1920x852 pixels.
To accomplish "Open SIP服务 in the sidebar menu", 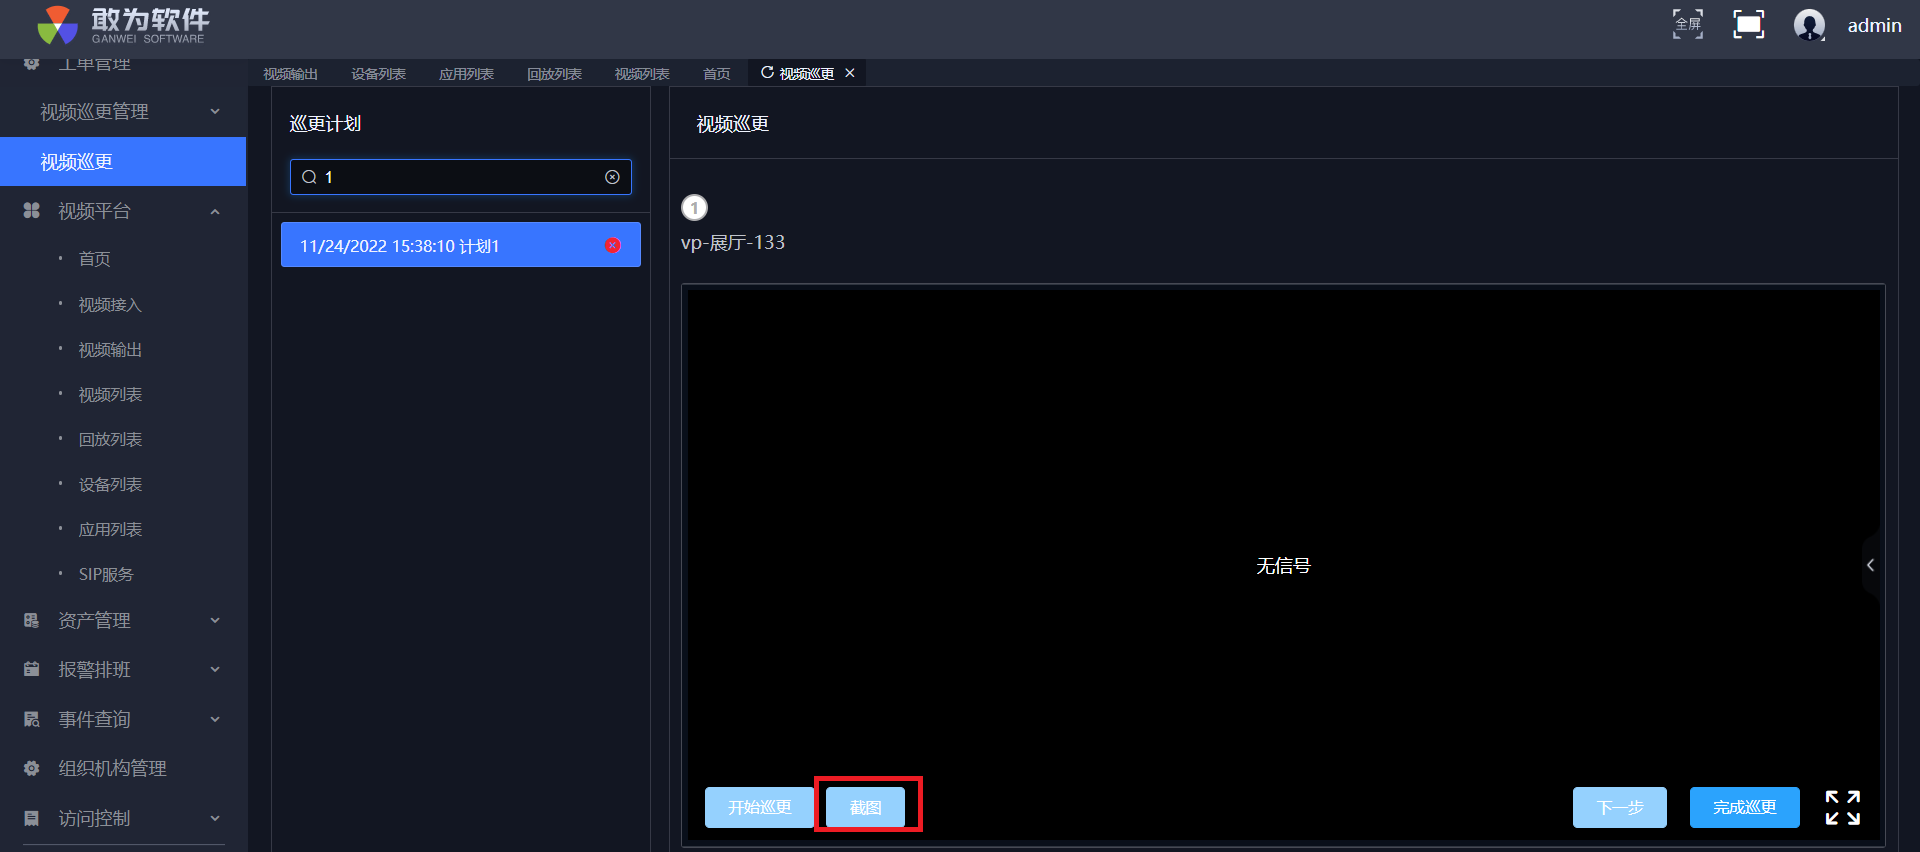I will (106, 575).
